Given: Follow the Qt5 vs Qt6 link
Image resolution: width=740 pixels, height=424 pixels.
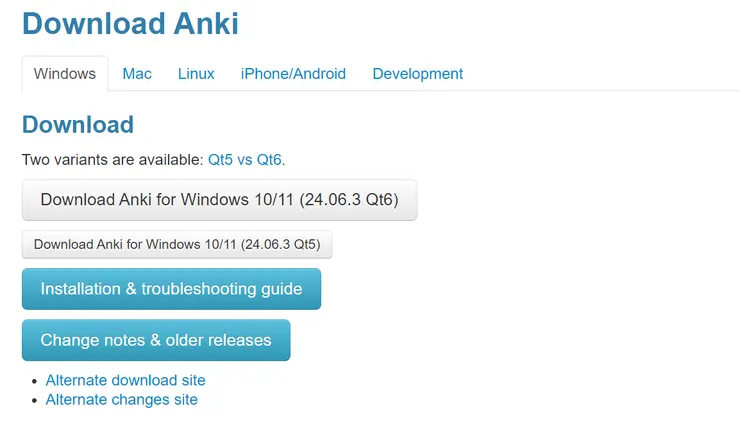Looking at the screenshot, I should click(x=245, y=159).
